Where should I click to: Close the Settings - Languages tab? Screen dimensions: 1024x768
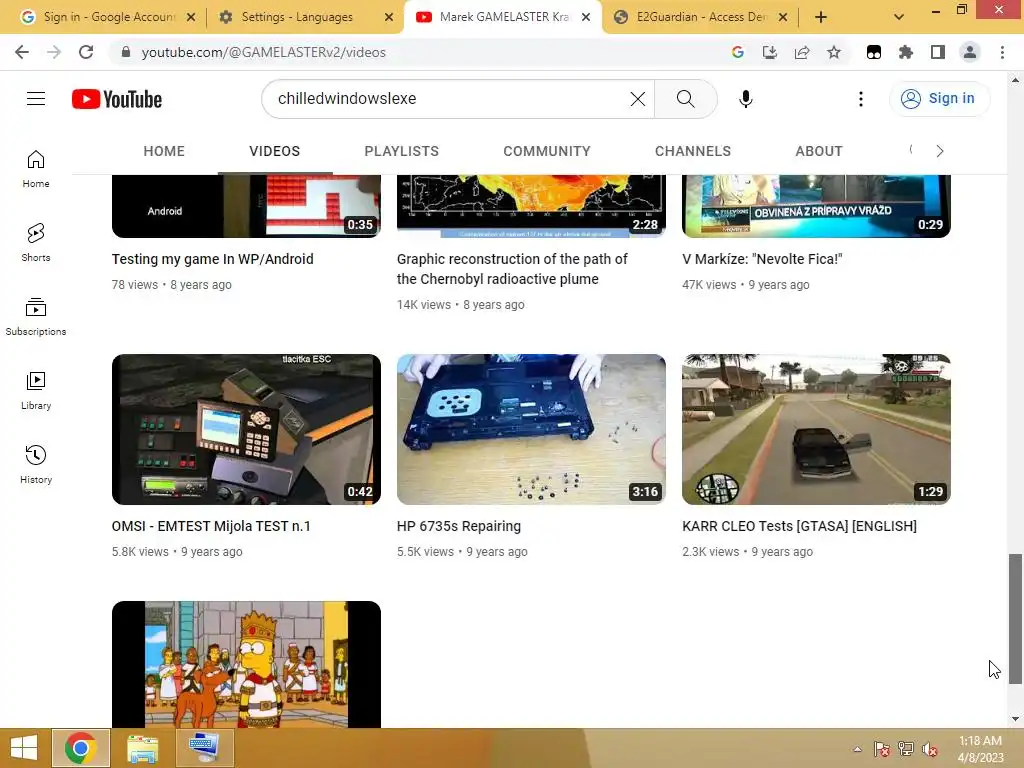[x=389, y=17]
